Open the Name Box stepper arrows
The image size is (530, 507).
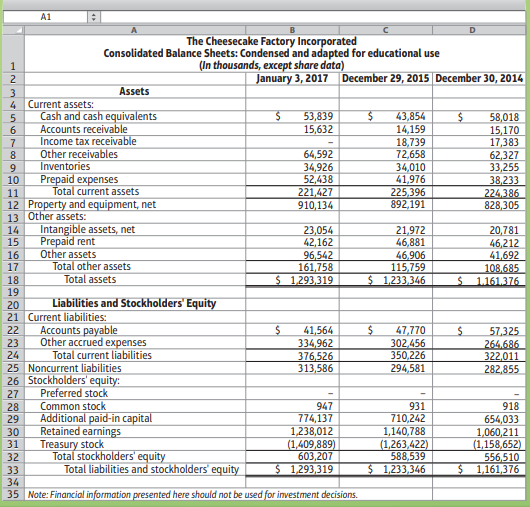94,17
